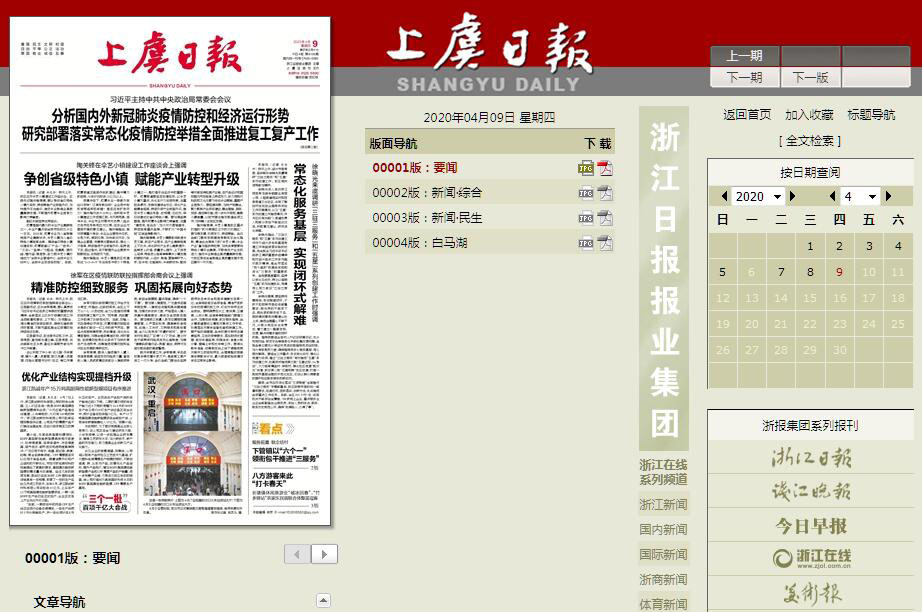Click previous year arrow in calendar

pos(724,197)
